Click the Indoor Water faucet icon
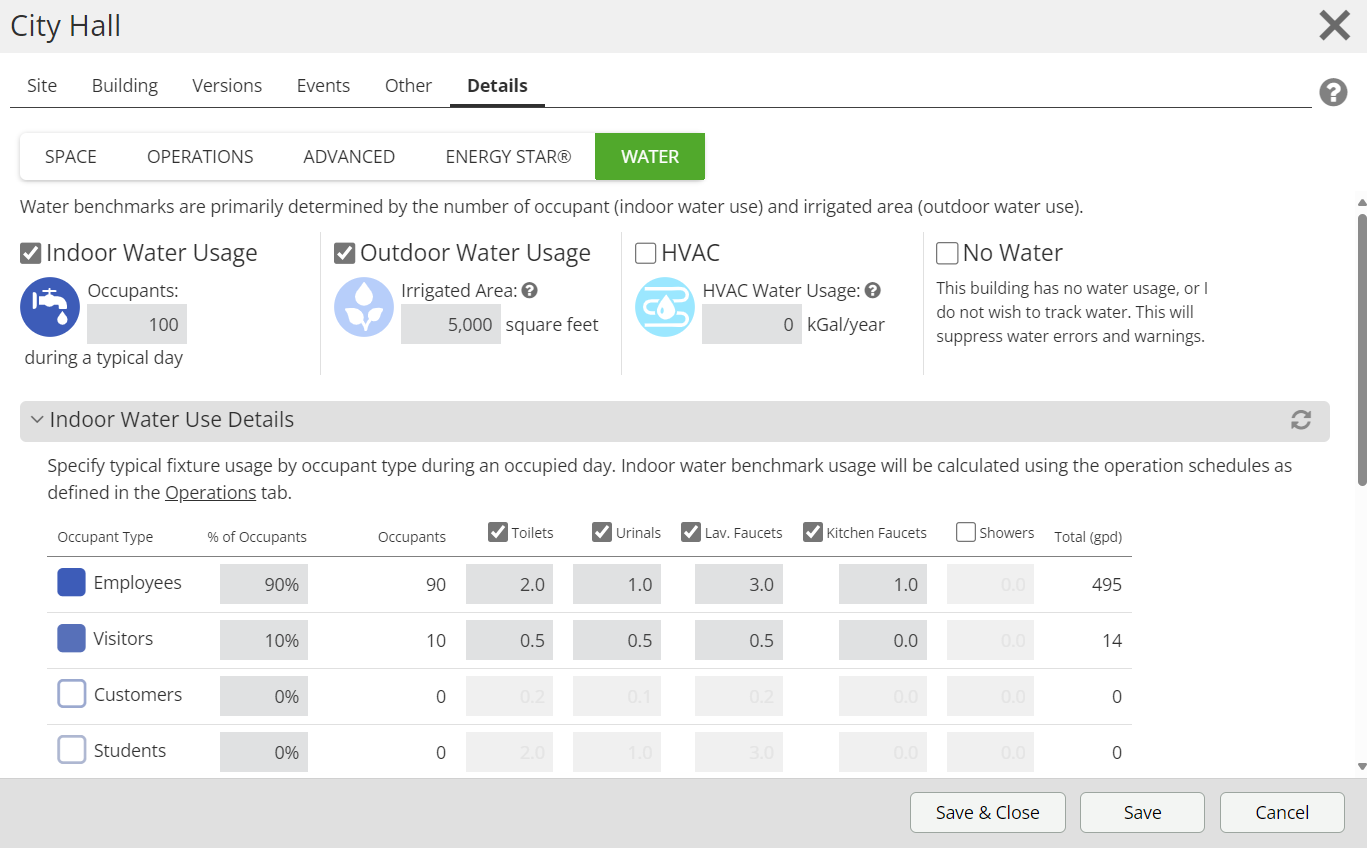 (x=50, y=307)
